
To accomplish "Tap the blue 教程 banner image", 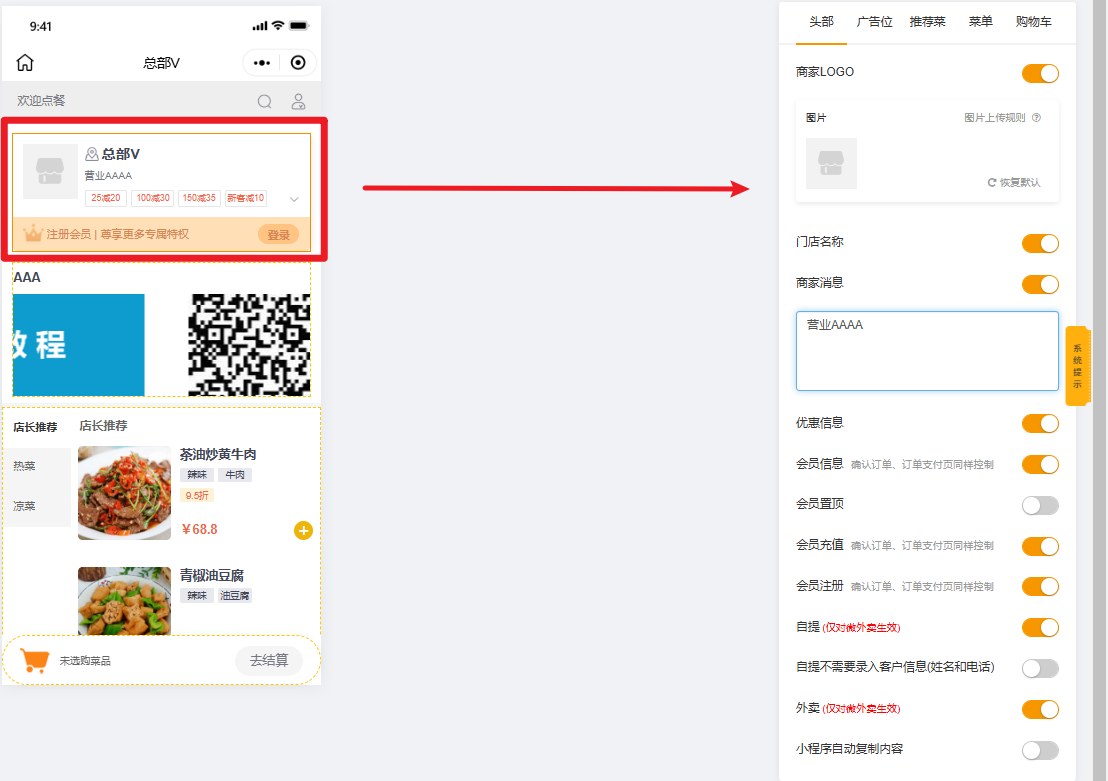I will tap(78, 345).
